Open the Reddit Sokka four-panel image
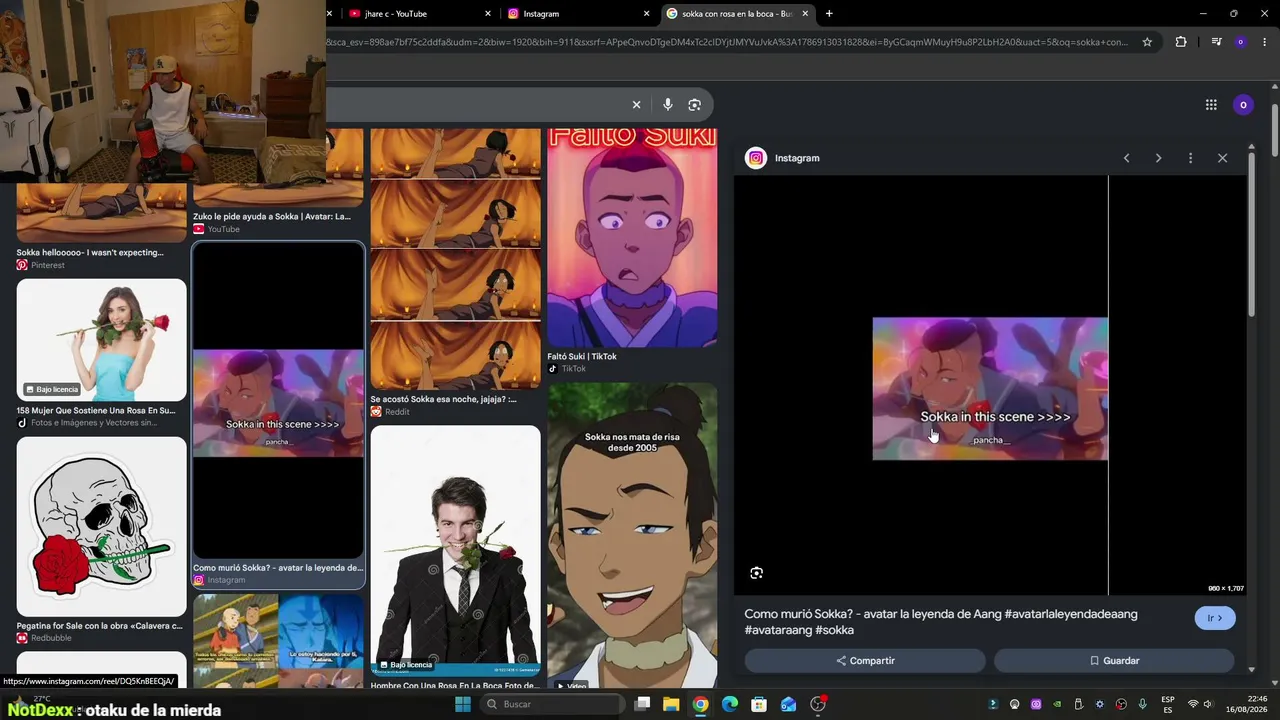The width and height of the screenshot is (1280, 720). click(455, 258)
